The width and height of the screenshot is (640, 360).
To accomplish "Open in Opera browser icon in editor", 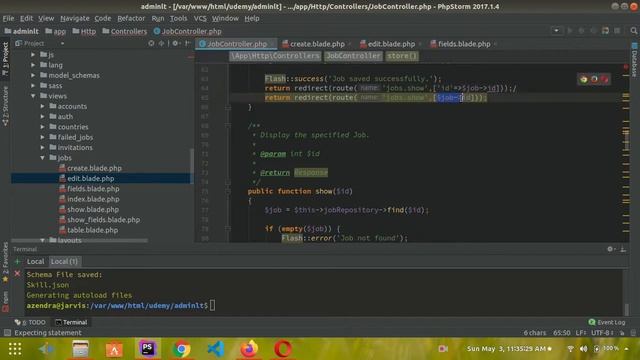I will [x=605, y=79].
